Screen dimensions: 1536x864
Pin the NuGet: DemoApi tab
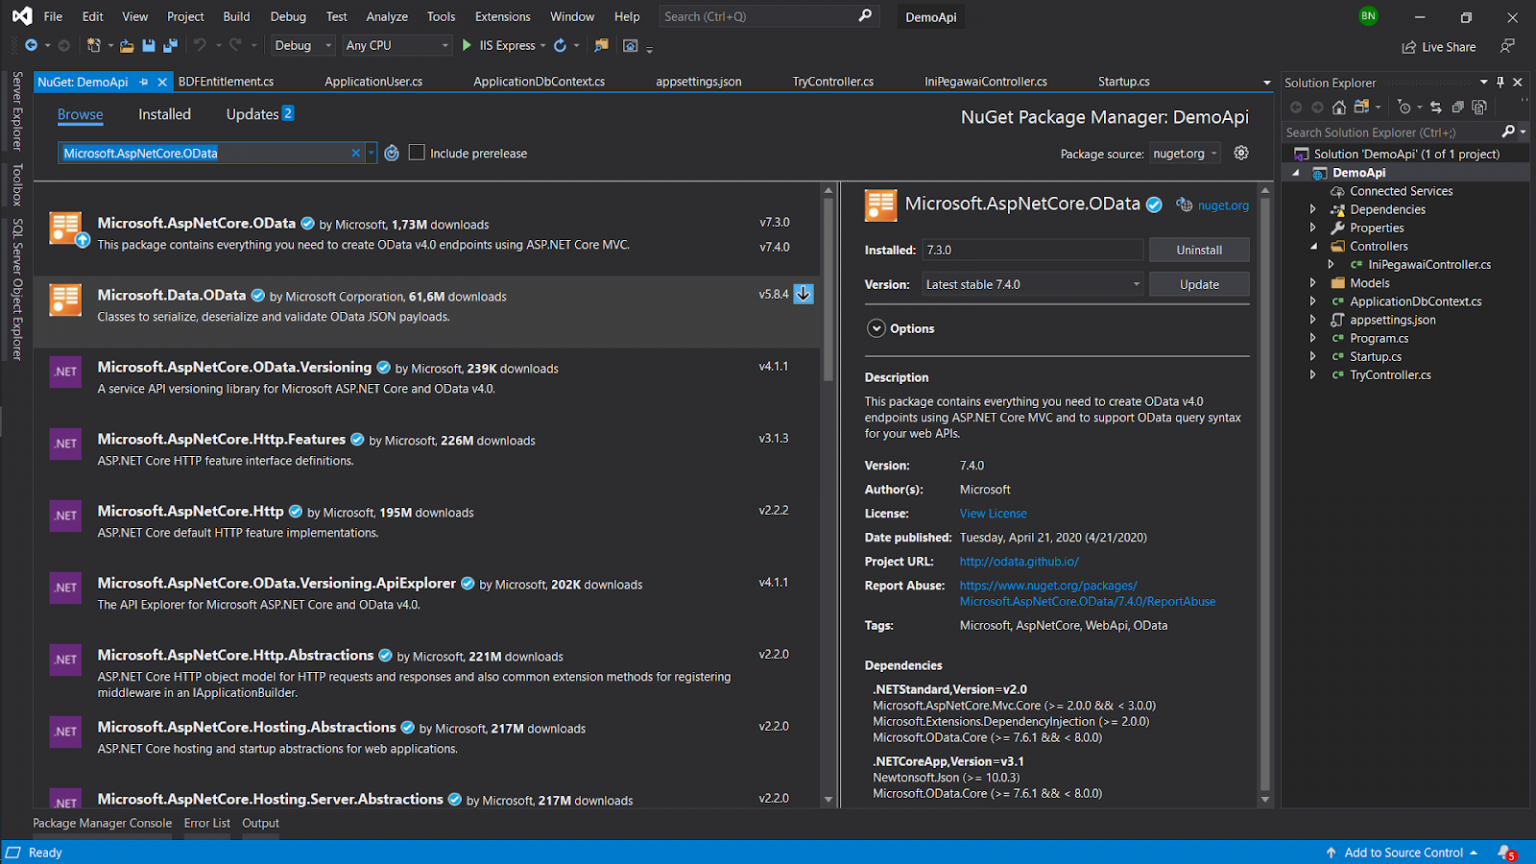pos(144,82)
